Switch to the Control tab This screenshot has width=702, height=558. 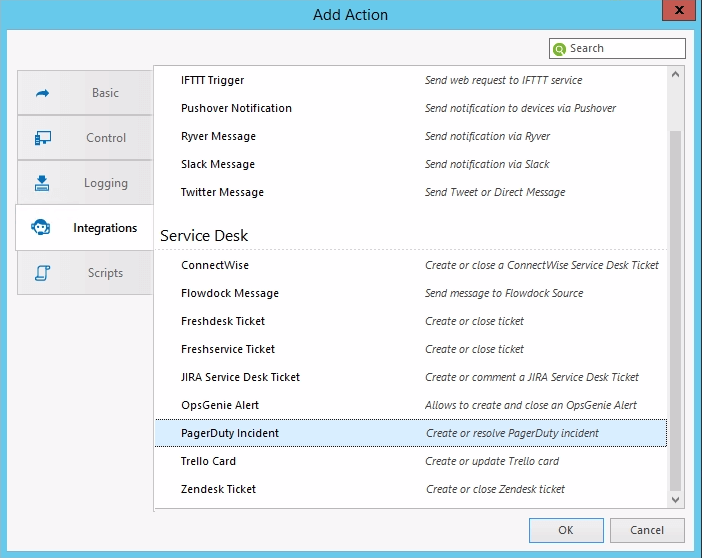coord(85,137)
